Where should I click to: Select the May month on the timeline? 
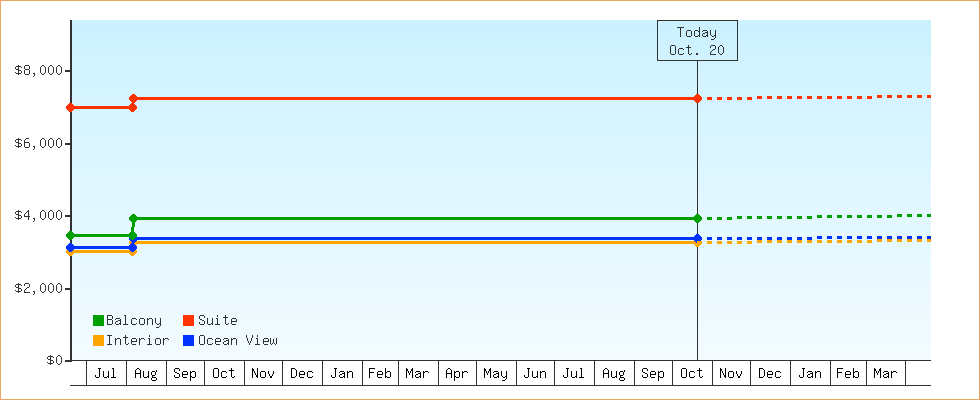click(496, 374)
